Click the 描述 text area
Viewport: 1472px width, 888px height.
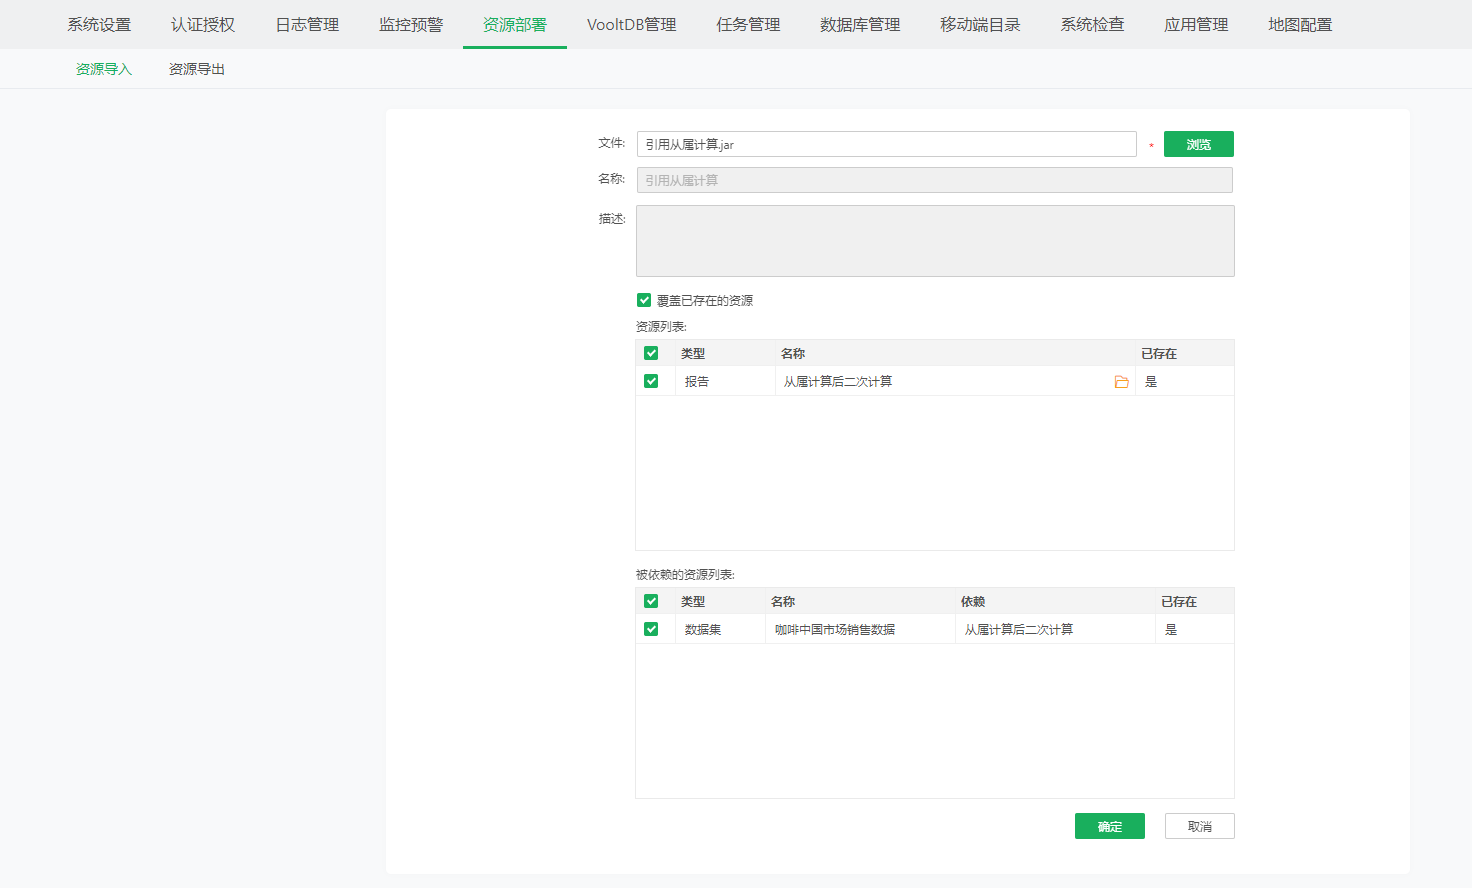pyautogui.click(x=935, y=241)
